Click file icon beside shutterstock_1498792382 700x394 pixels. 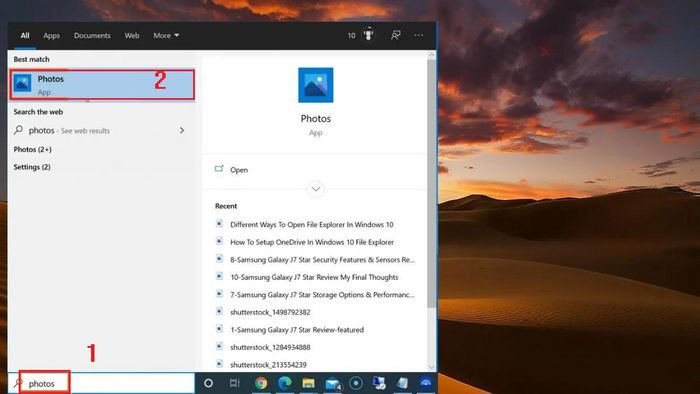pos(219,311)
